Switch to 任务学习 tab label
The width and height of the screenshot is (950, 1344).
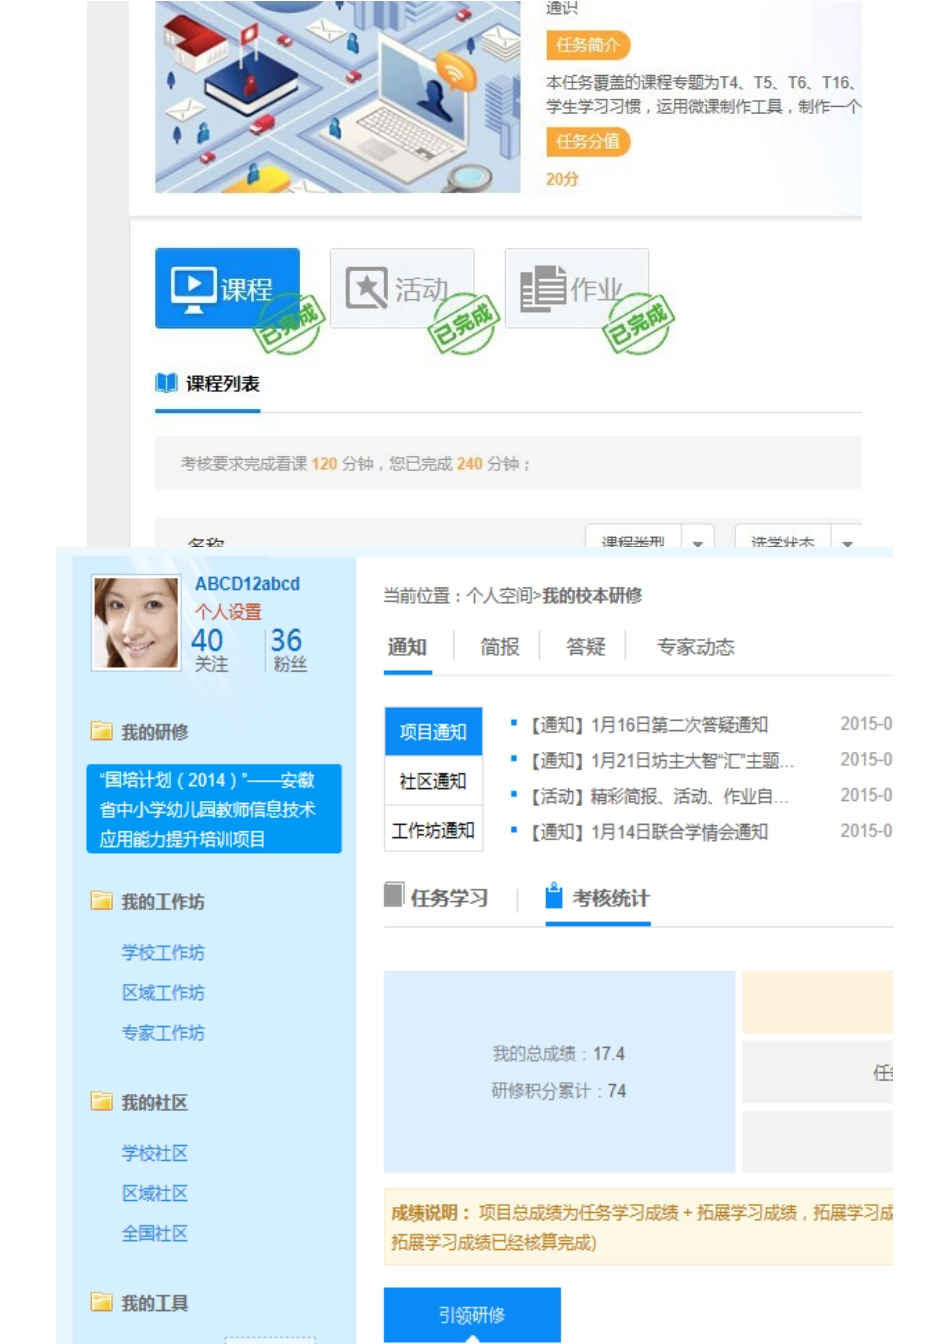coord(449,898)
